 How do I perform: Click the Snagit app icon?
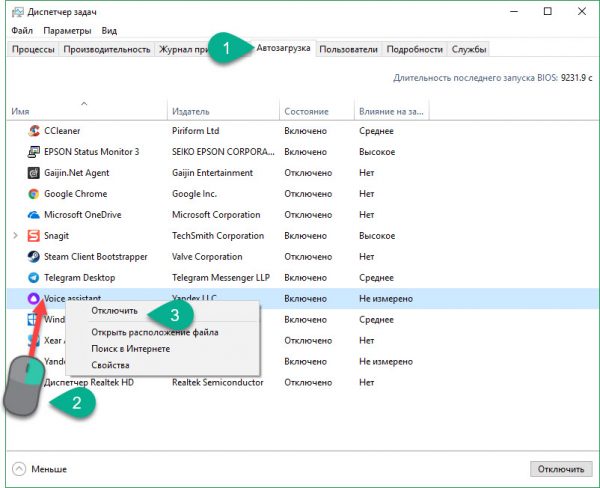tap(34, 236)
